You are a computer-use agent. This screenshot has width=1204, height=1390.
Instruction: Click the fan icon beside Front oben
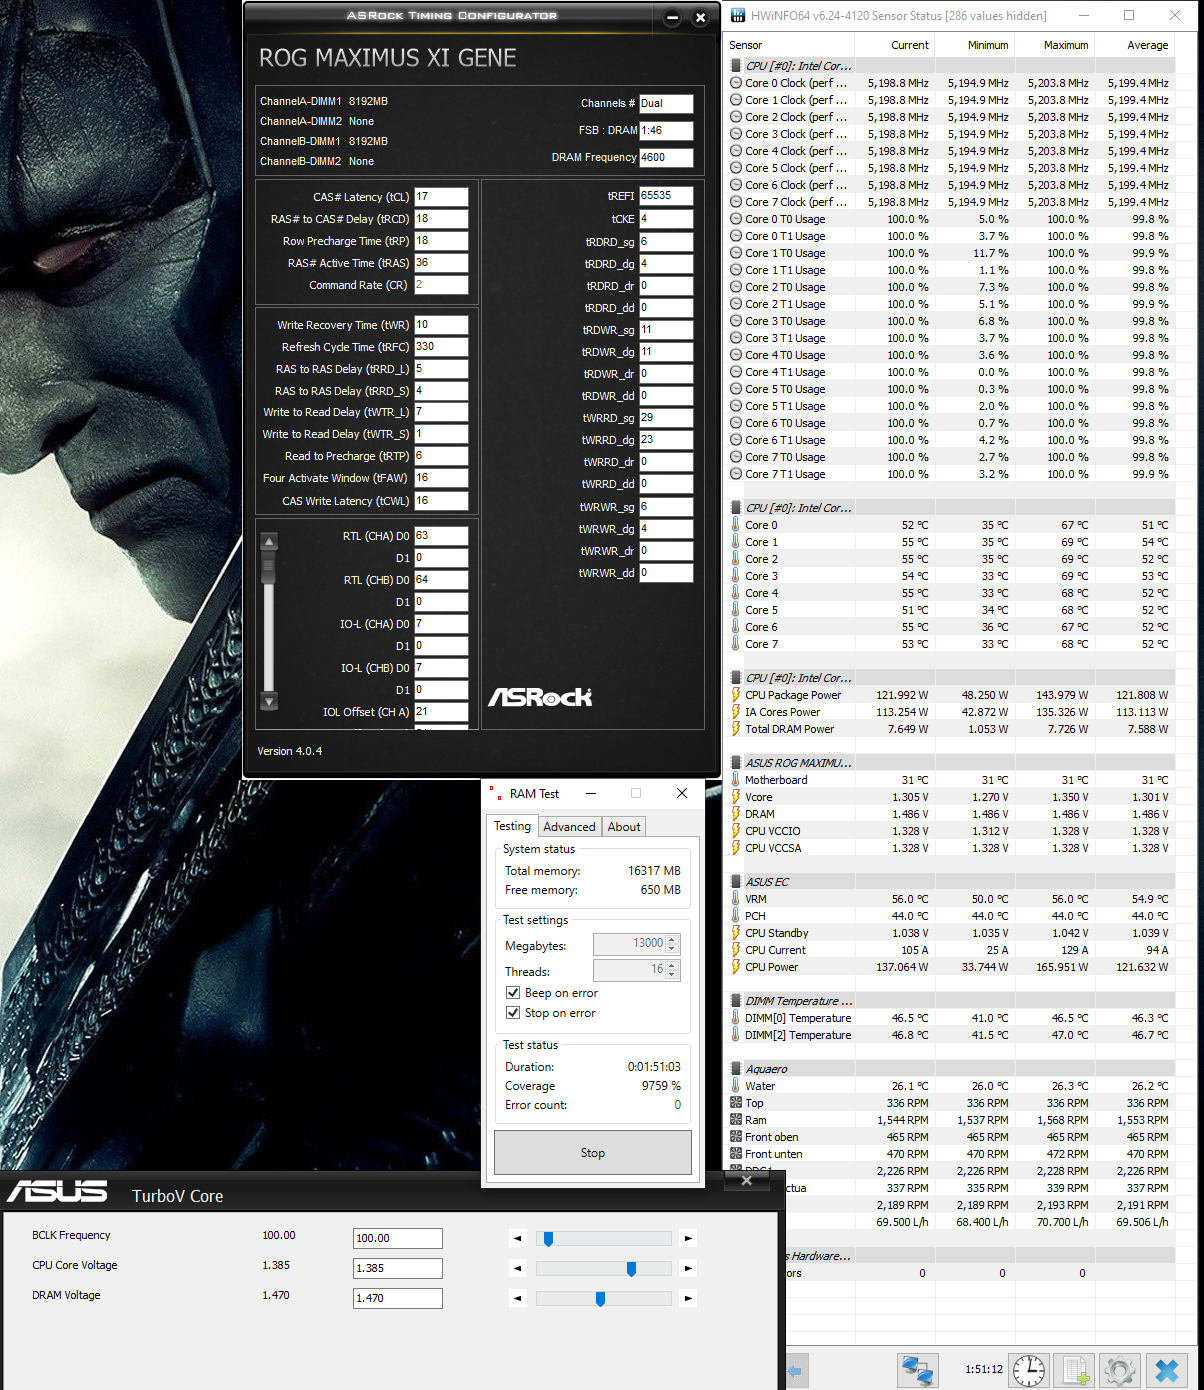pos(736,1137)
